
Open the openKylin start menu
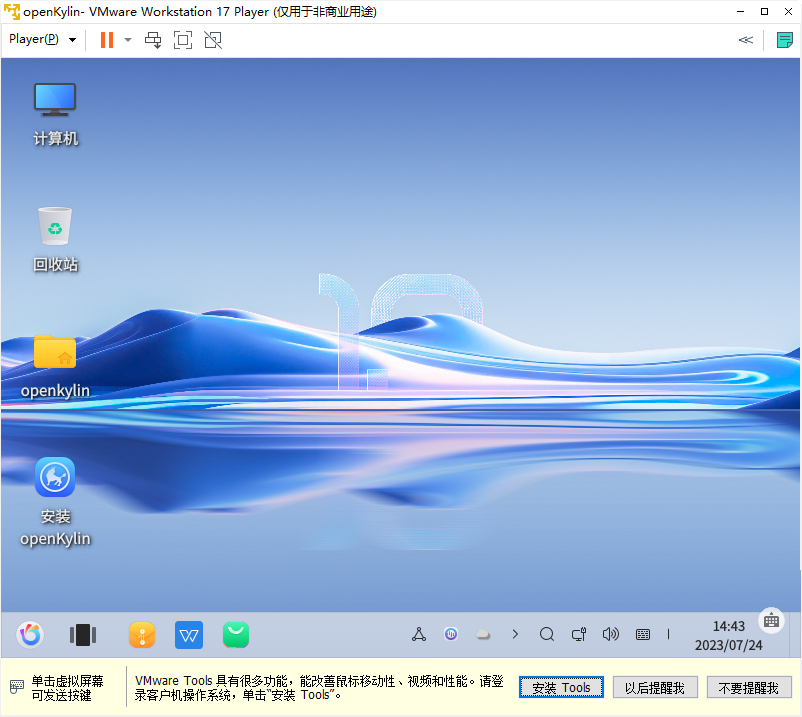[x=30, y=635]
